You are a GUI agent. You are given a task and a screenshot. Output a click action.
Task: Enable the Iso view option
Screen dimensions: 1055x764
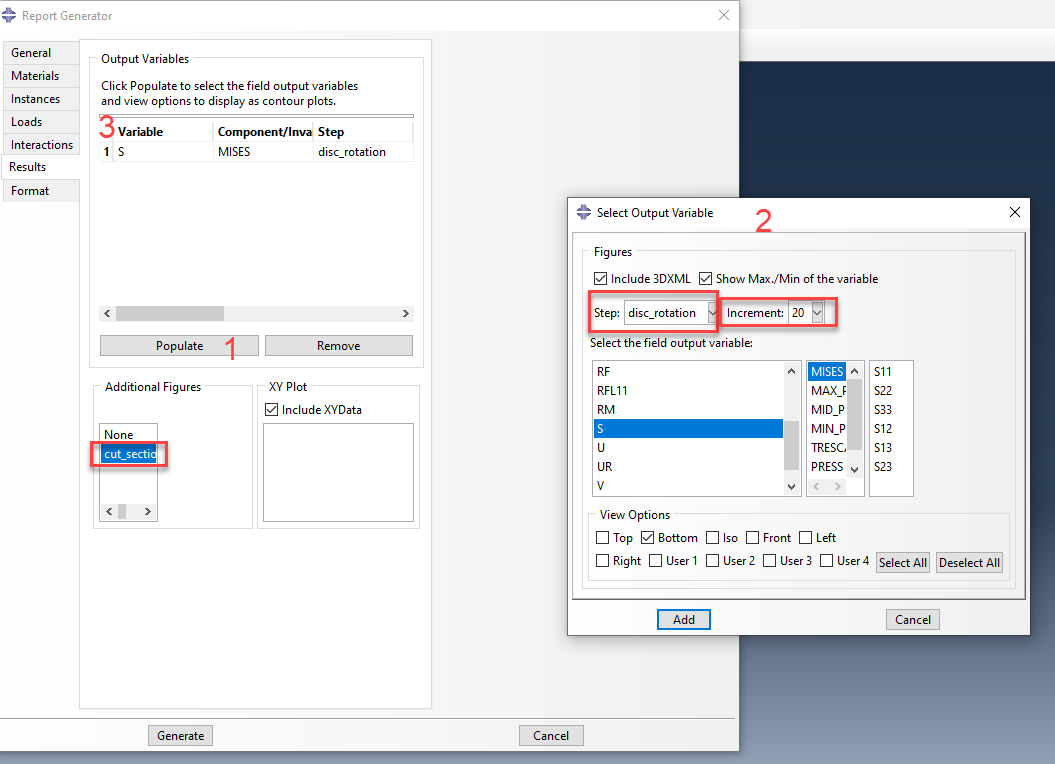[x=712, y=538]
